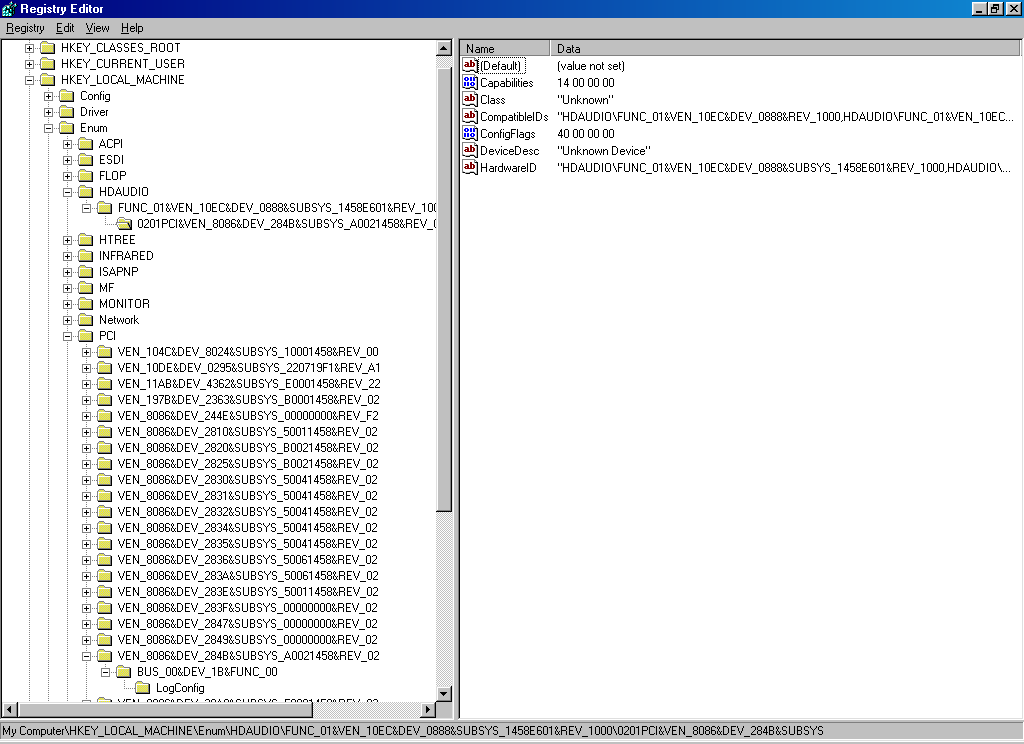Viewport: 1024px width, 744px height.
Task: Click the string icon for DeviceDesc value
Action: [470, 150]
